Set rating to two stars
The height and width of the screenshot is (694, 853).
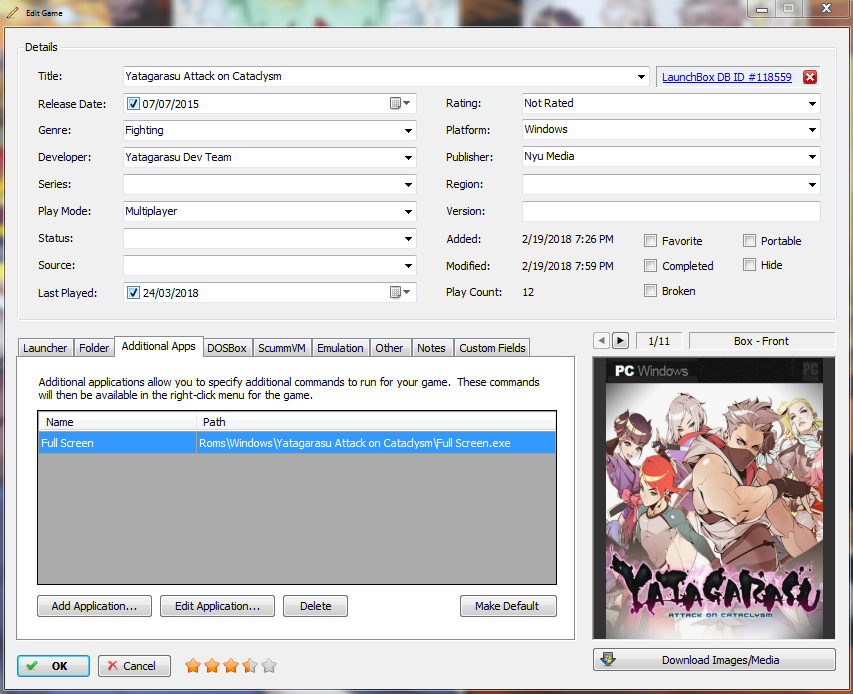click(212, 666)
